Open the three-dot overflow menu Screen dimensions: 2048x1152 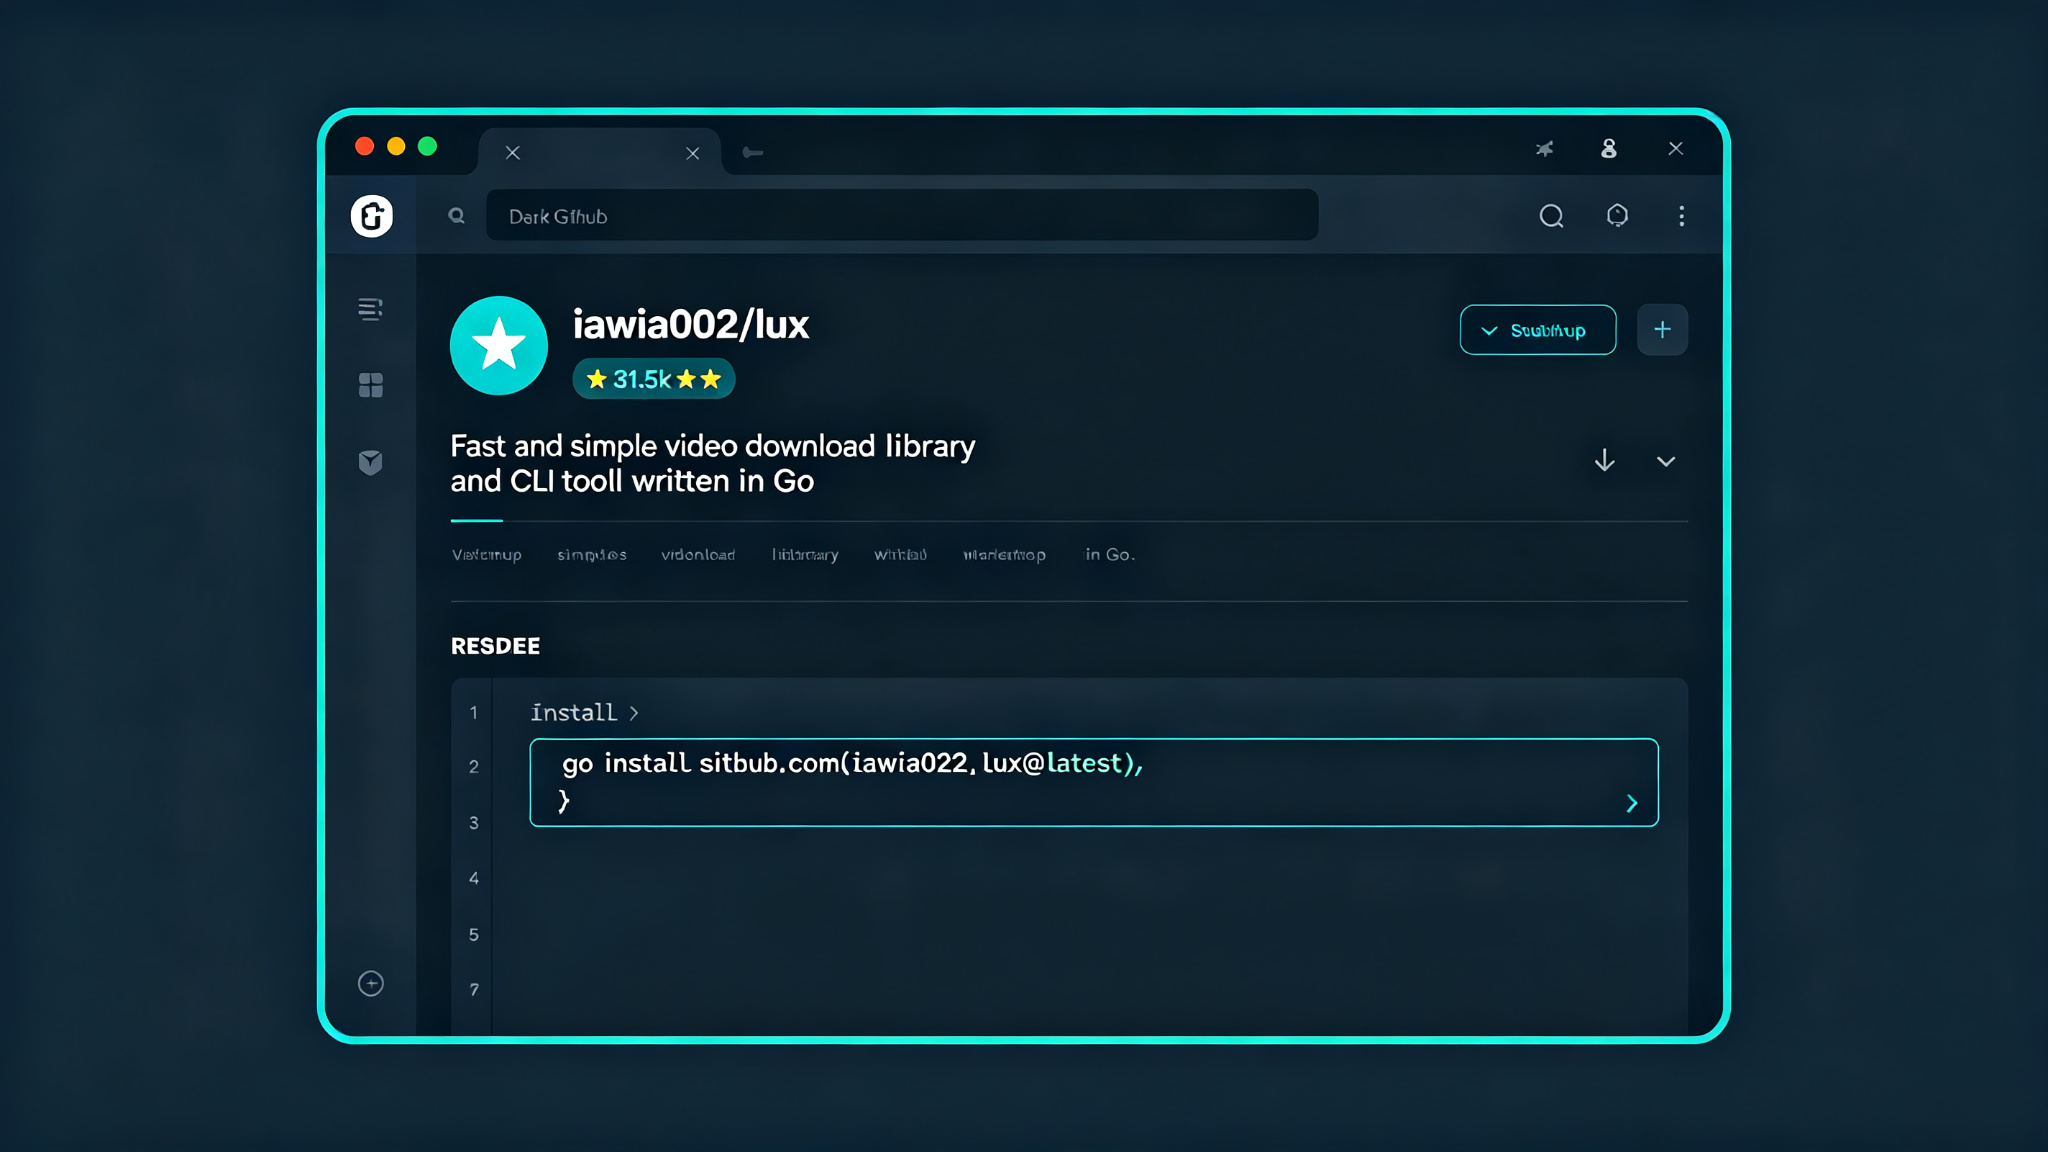1682,216
